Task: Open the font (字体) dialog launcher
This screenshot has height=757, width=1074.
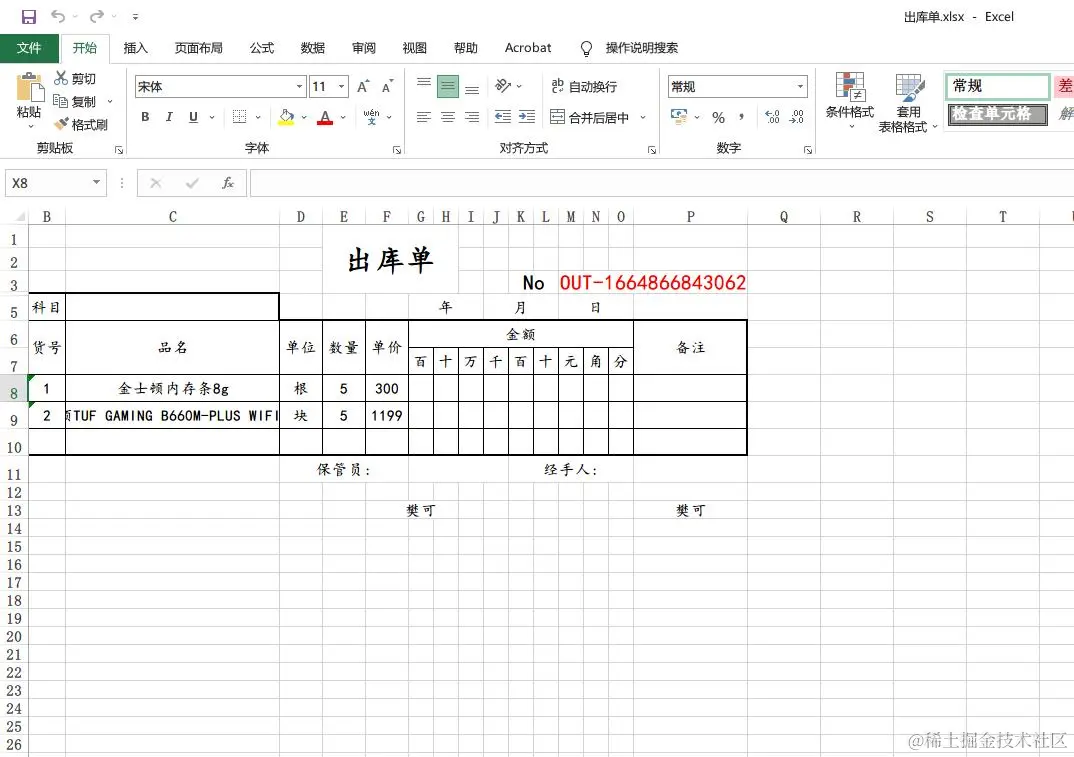Action: coord(397,150)
